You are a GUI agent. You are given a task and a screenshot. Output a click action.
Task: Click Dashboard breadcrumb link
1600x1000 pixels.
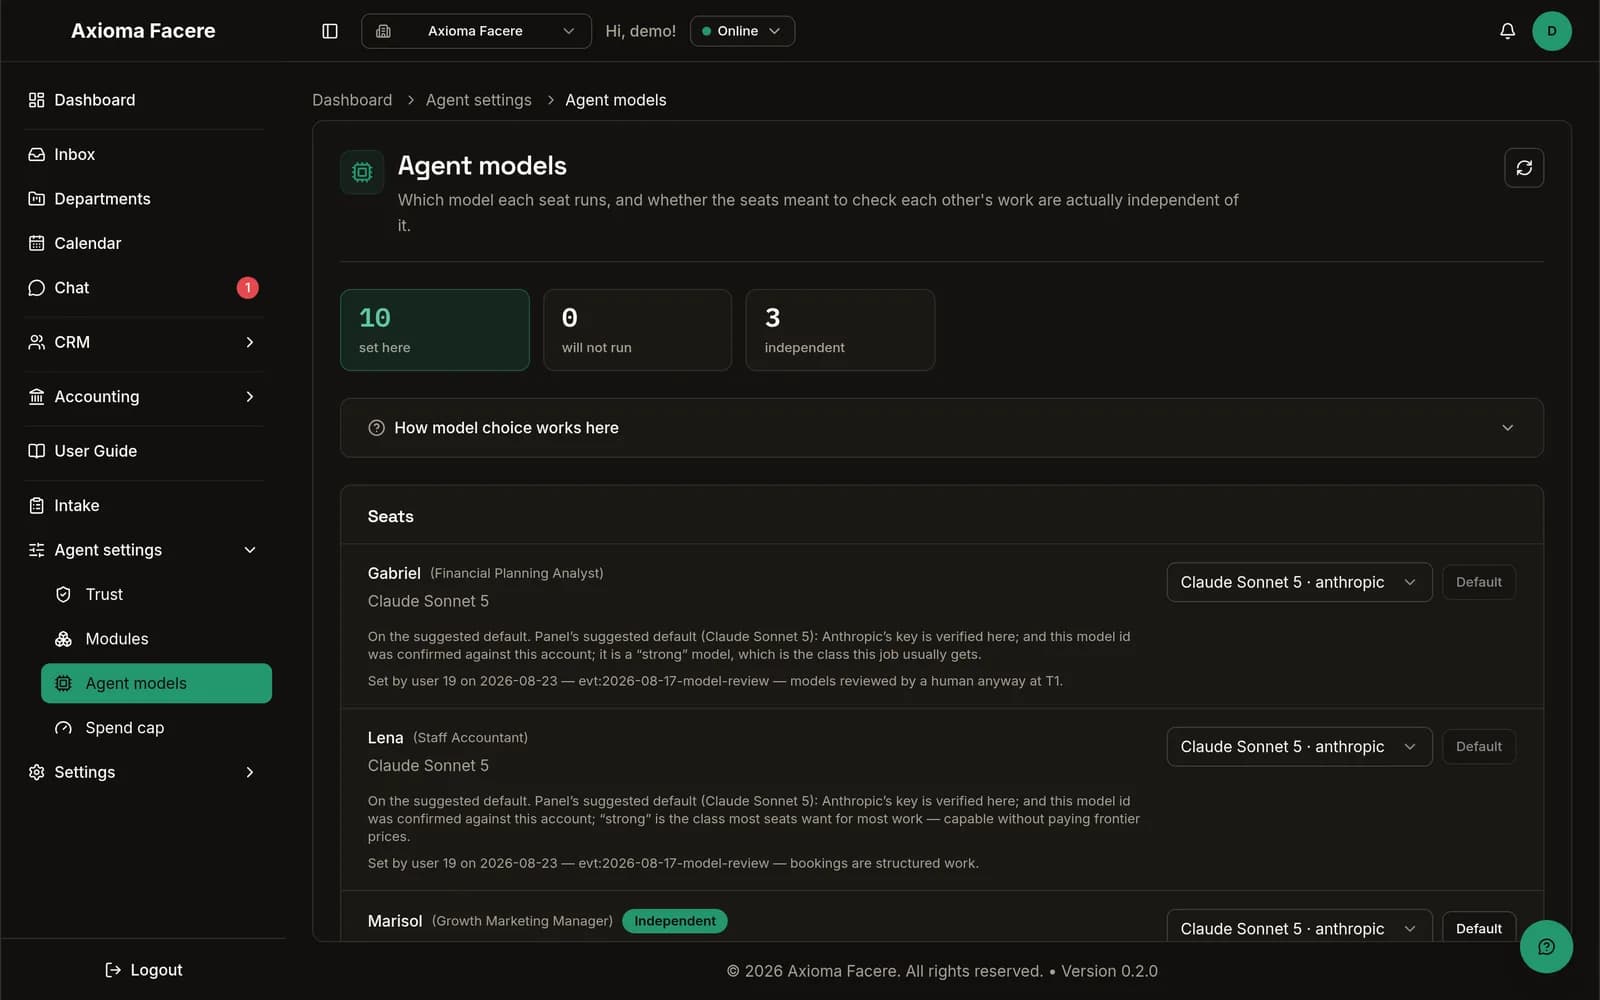352,100
